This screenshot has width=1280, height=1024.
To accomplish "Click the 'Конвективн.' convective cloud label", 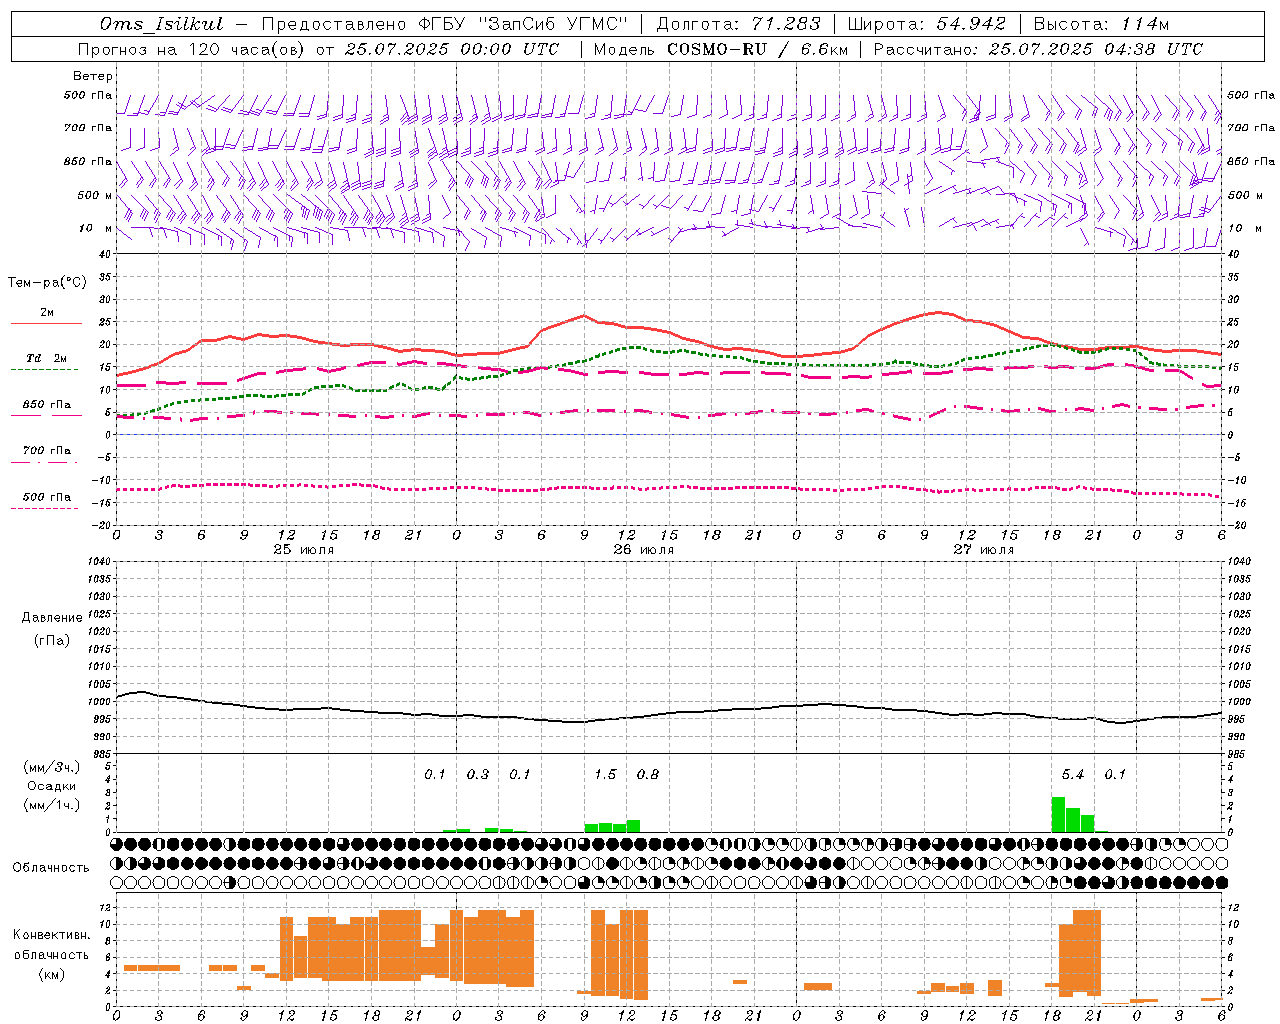I will (x=51, y=935).
